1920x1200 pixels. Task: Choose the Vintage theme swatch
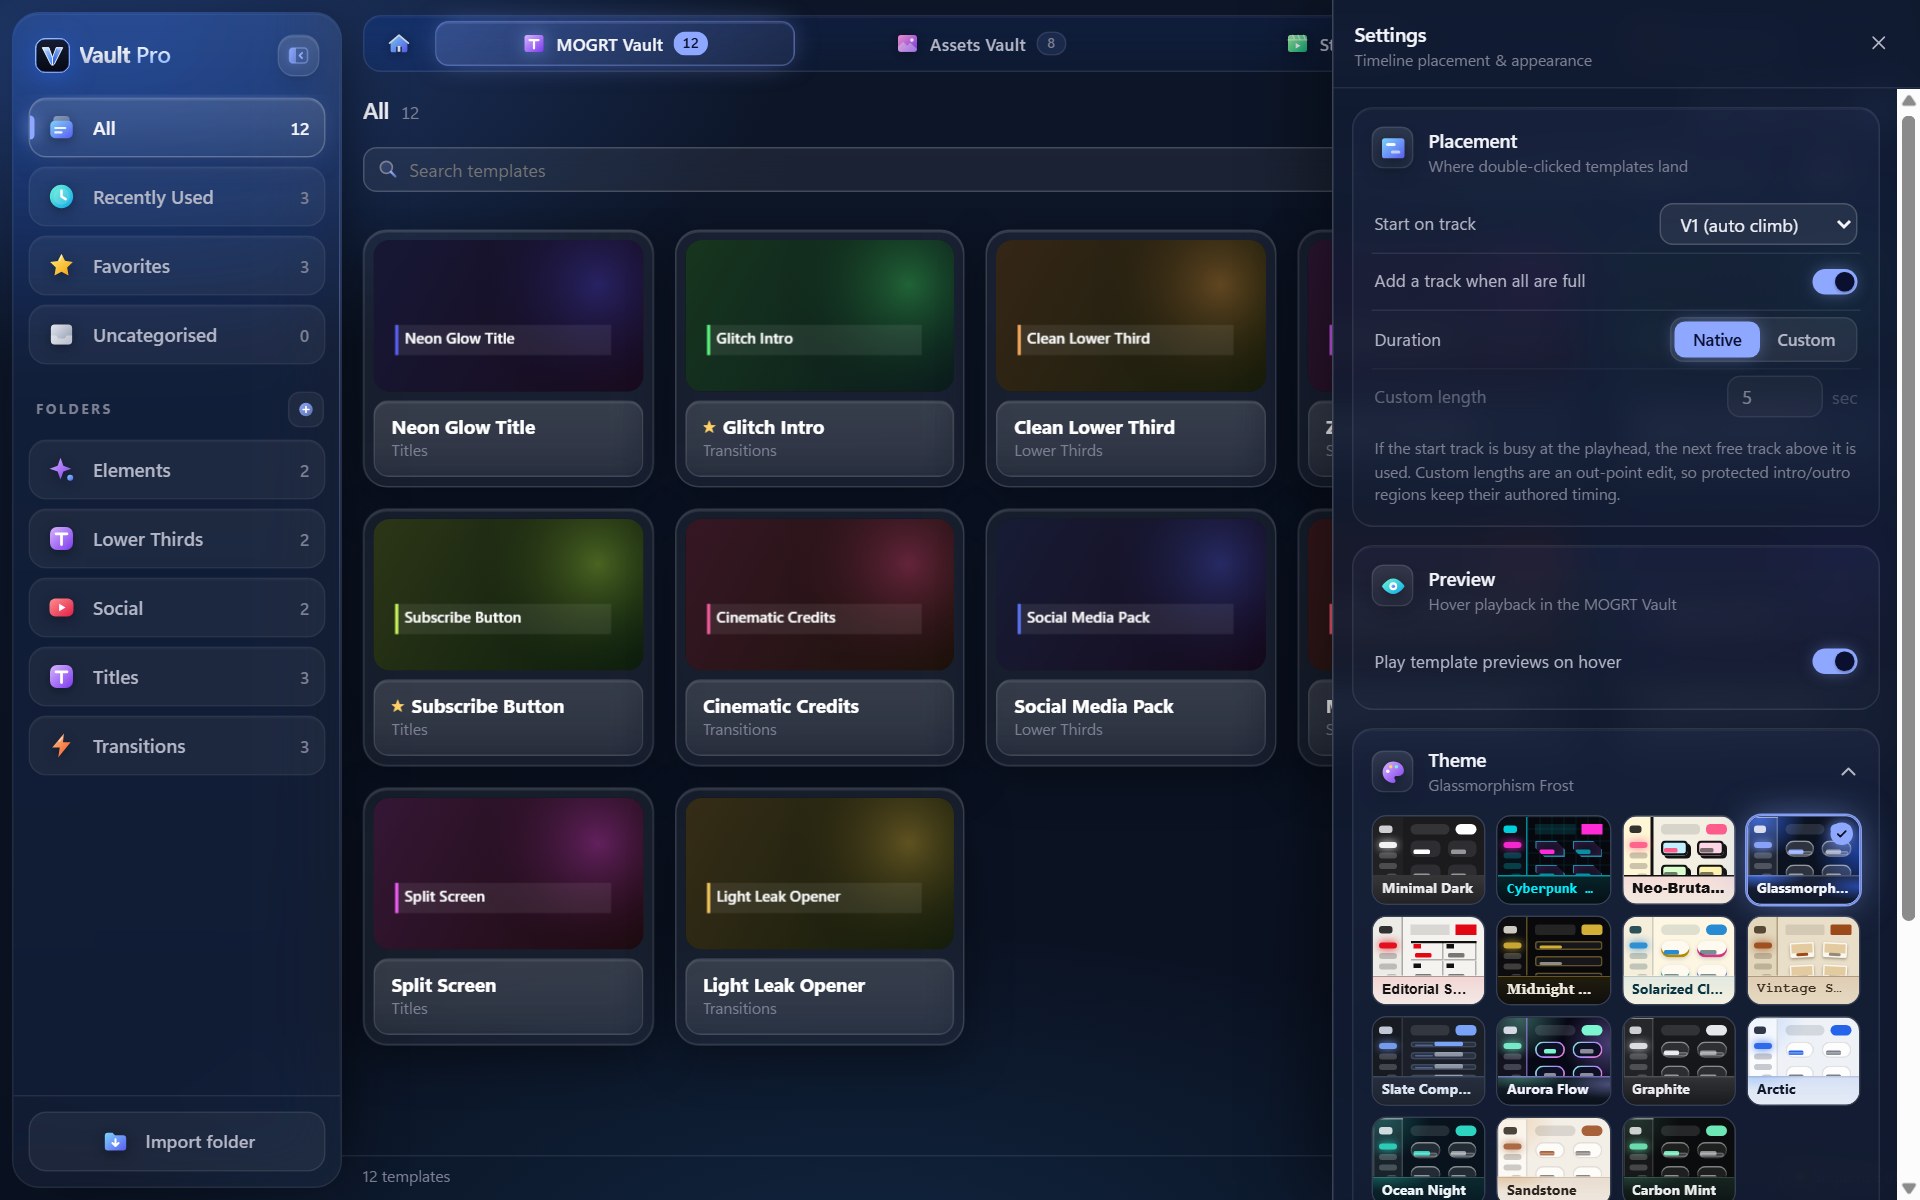coord(1803,960)
